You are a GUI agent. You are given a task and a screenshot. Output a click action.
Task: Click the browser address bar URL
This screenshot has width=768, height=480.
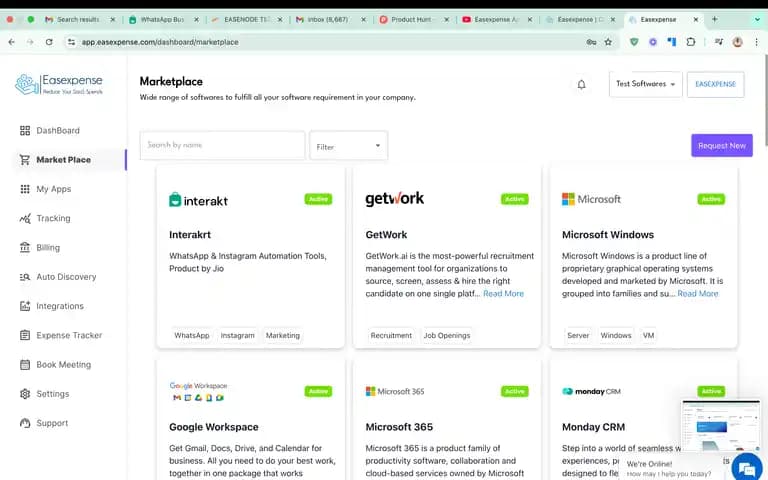click(x=160, y=42)
